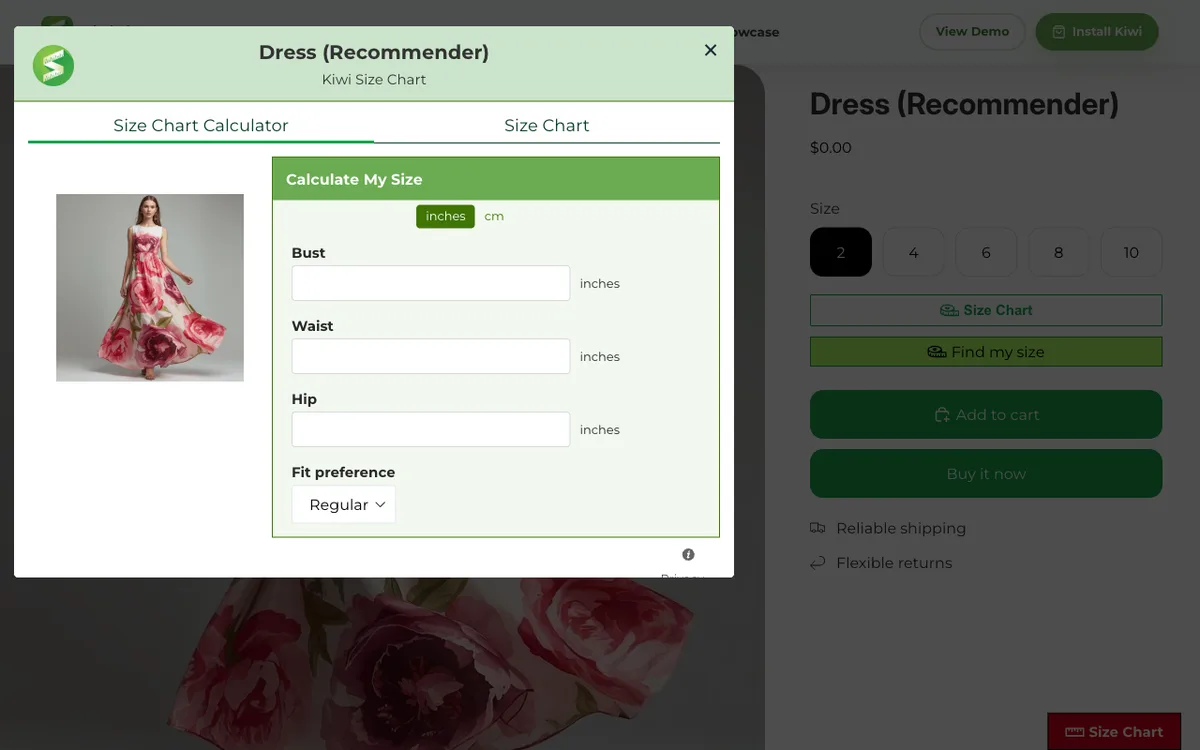Click the Dress (Recommender) product title

pos(964,103)
